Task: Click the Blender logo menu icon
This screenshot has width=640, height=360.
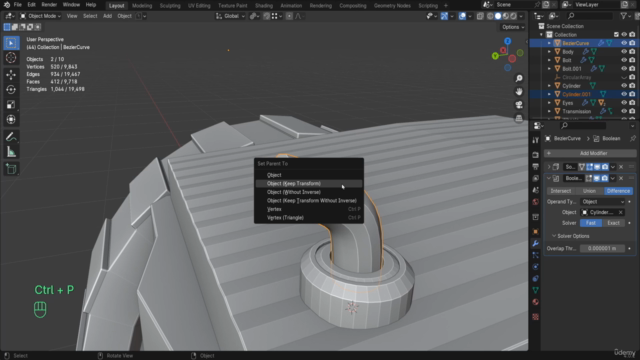Action: click(x=7, y=5)
